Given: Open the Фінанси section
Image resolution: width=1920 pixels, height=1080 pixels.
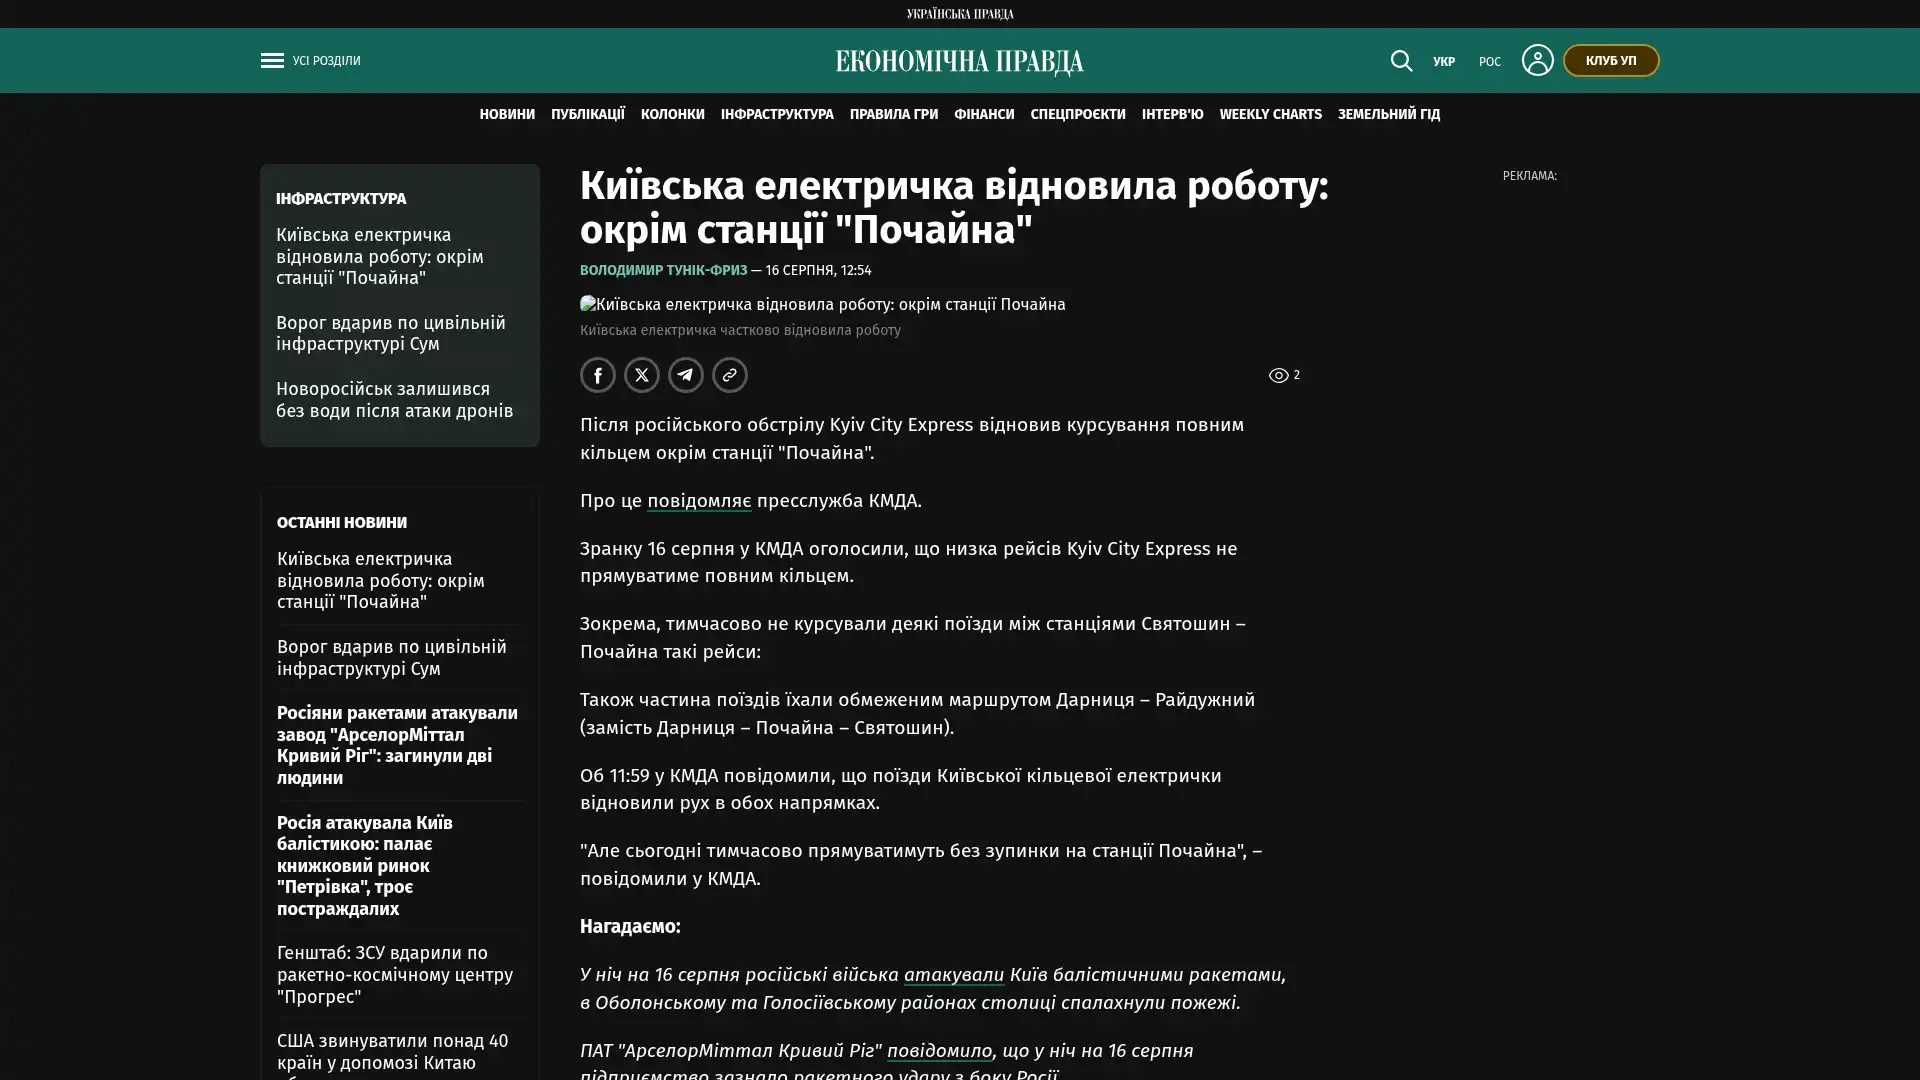Looking at the screenshot, I should click(x=984, y=114).
